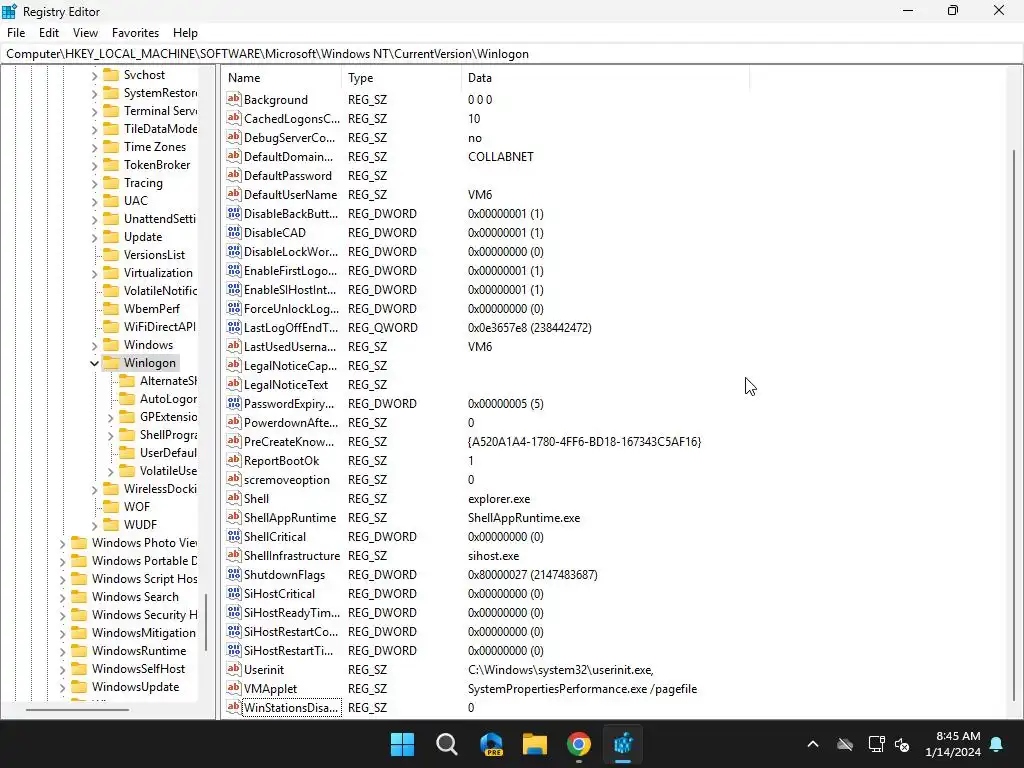Click the Registry Editor title bar icon

click(x=10, y=11)
